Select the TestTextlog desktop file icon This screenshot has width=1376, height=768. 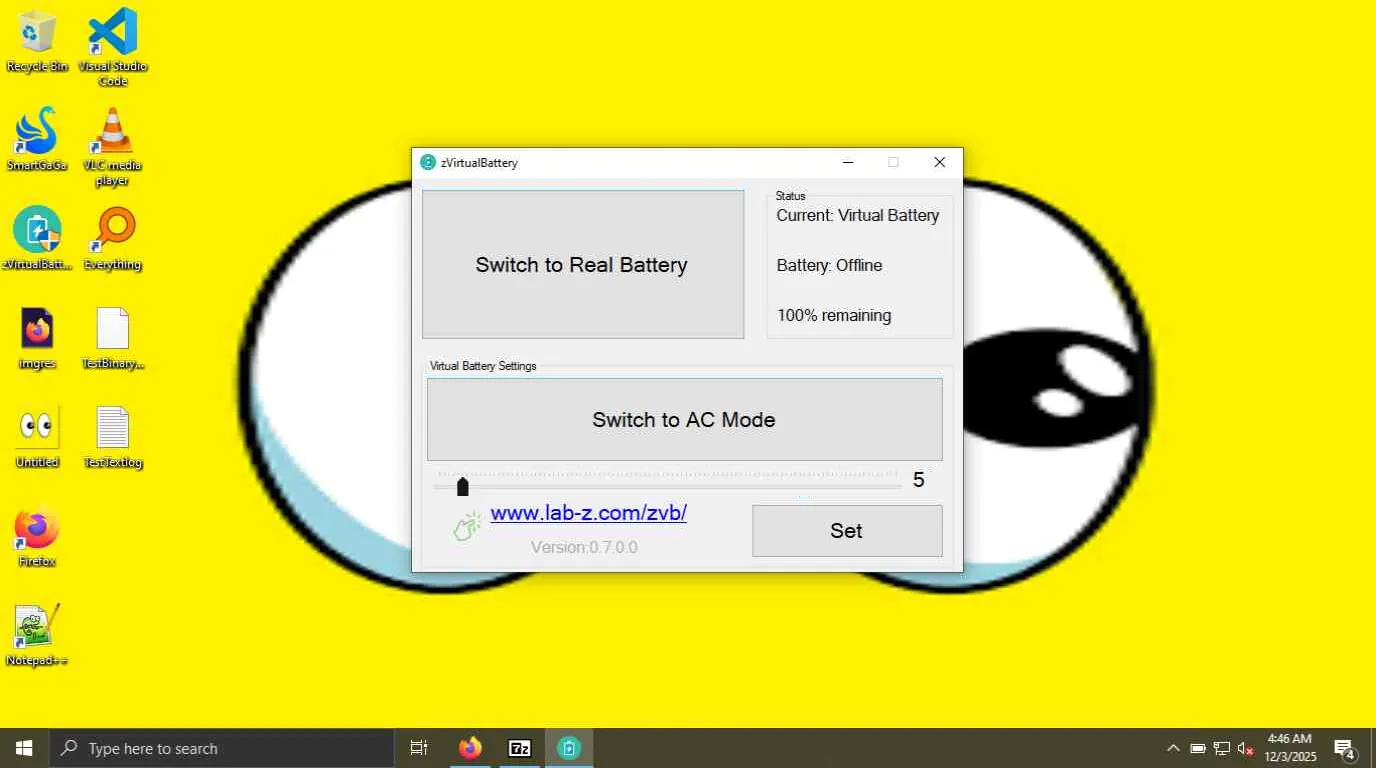(113, 437)
